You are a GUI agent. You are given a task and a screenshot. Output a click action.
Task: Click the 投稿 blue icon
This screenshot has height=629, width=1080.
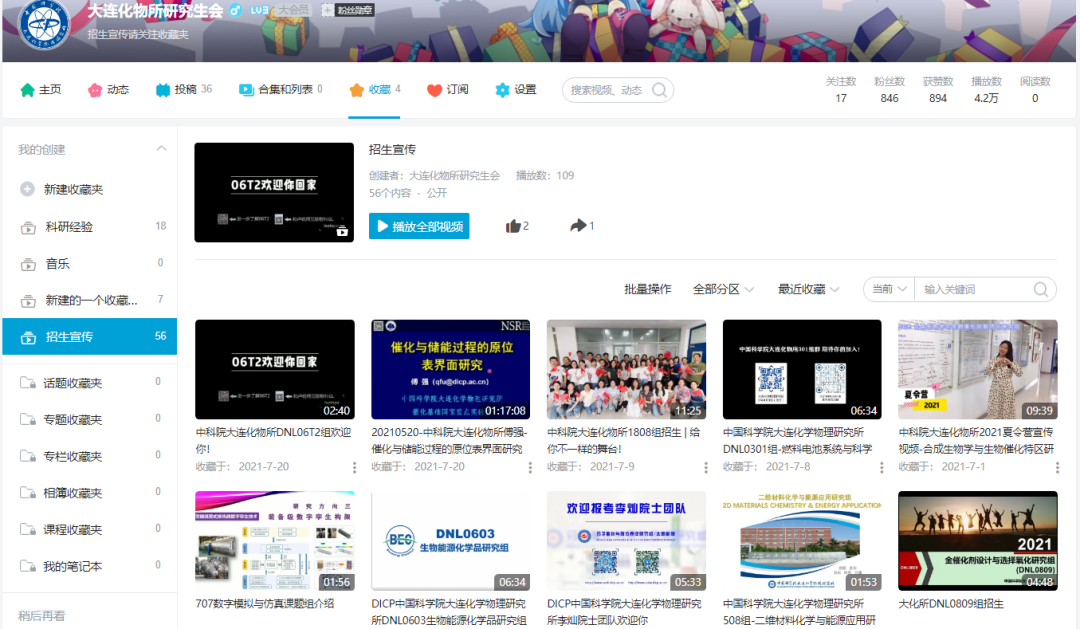[163, 90]
